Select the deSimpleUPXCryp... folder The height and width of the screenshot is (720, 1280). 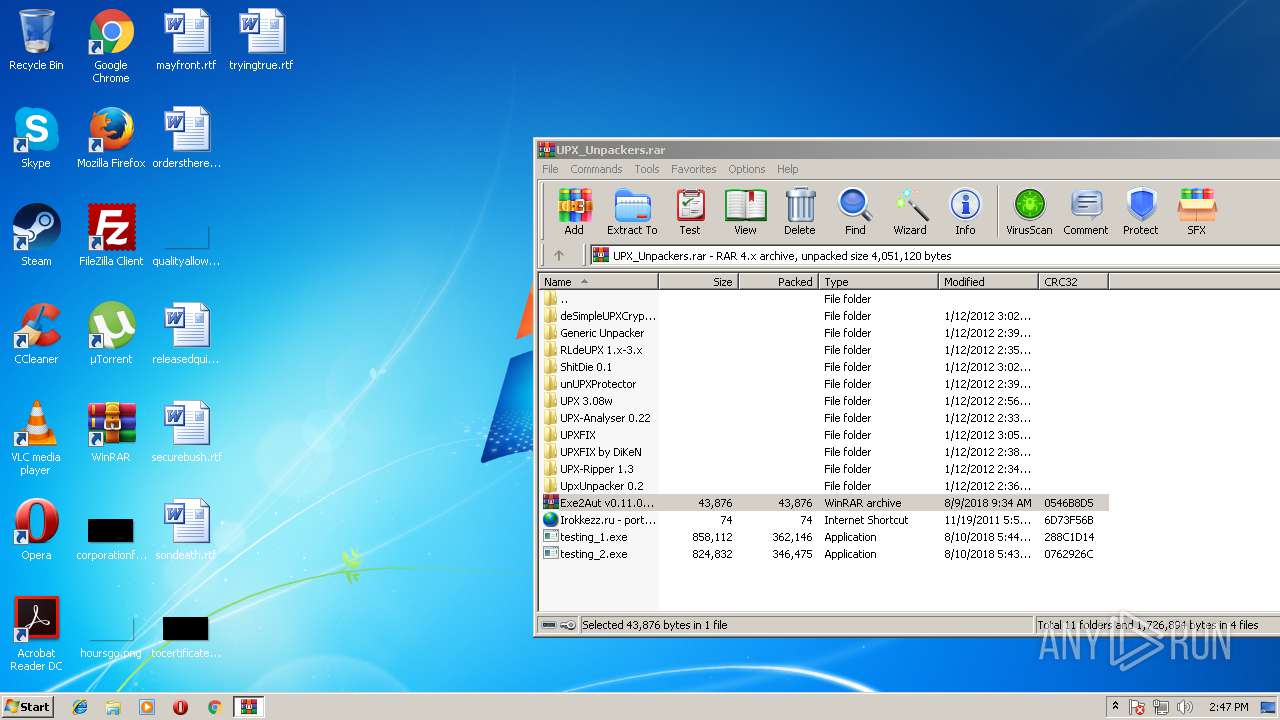823,316
